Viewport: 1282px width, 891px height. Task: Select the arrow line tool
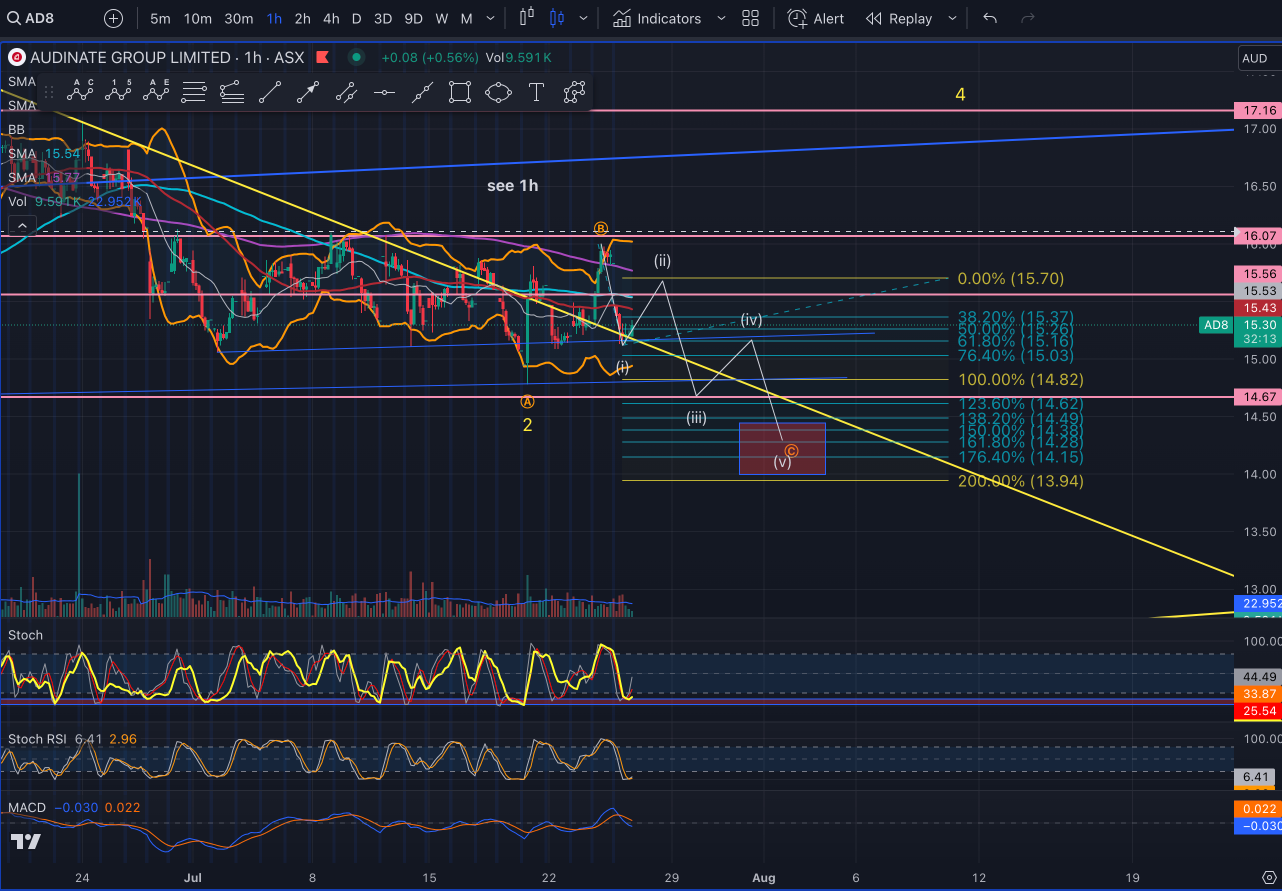pos(308,93)
